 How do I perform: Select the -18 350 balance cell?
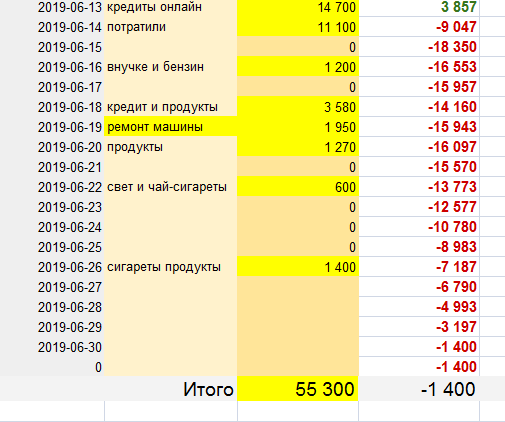tap(419, 47)
